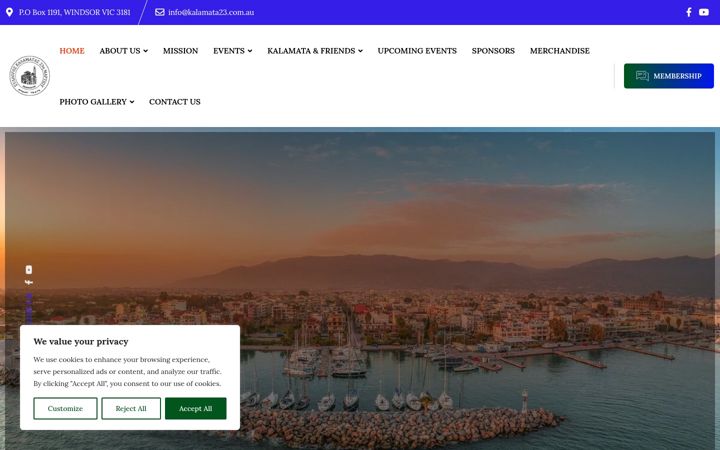Click the info@kalamata23.com.au email link

211,12
